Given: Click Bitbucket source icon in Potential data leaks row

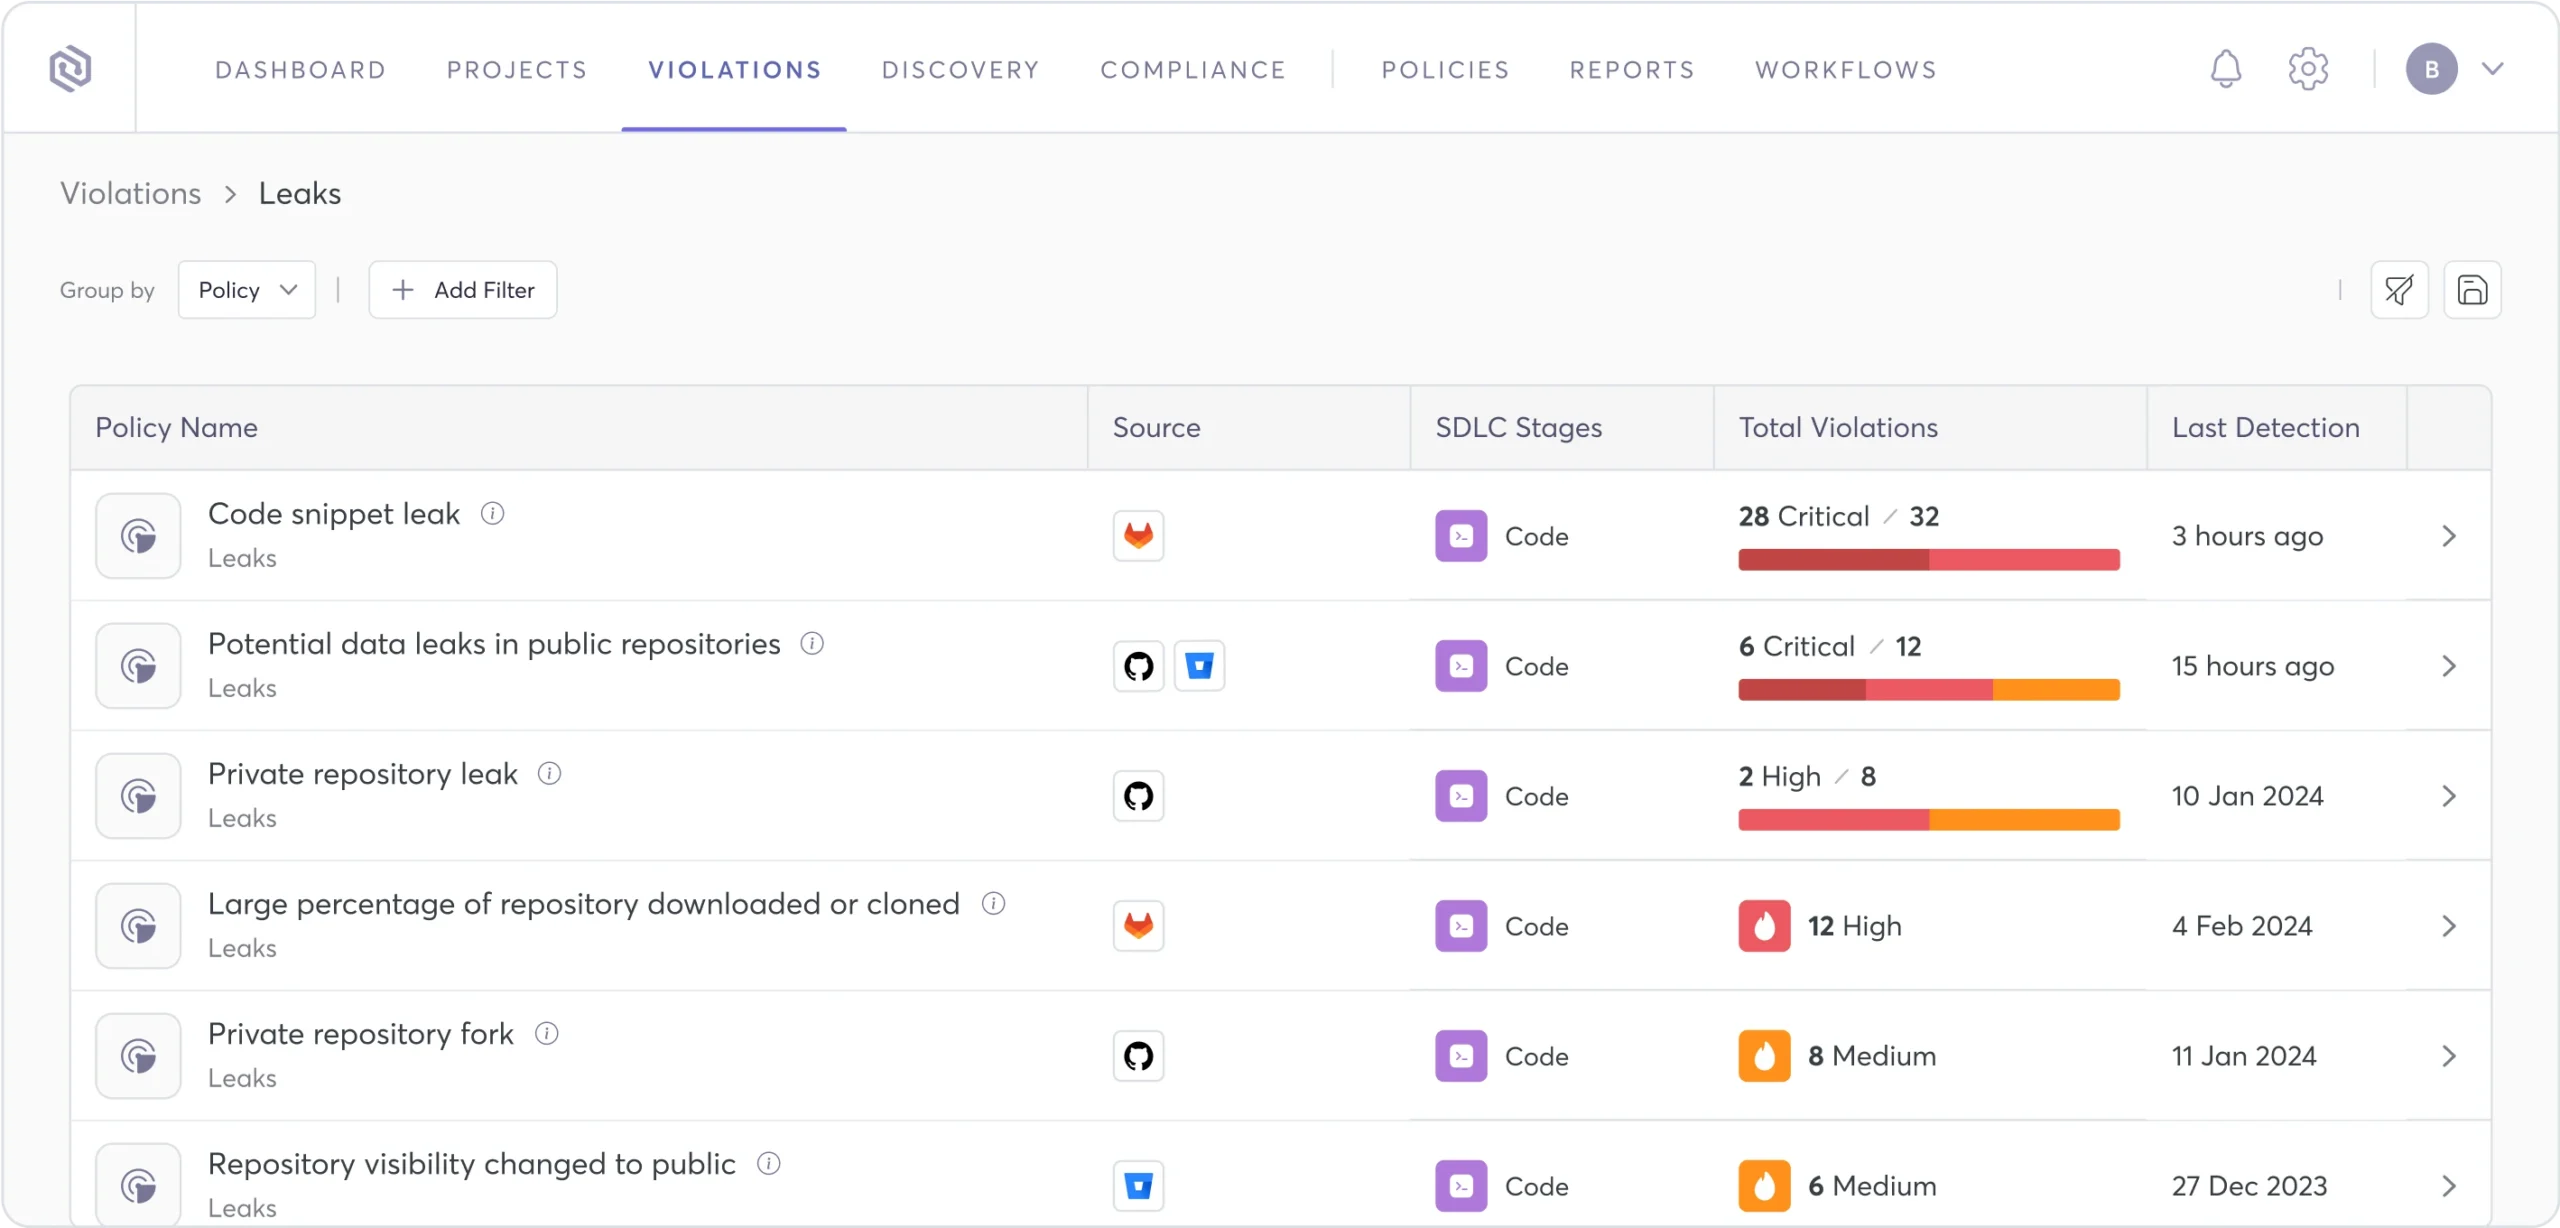Looking at the screenshot, I should [1199, 666].
